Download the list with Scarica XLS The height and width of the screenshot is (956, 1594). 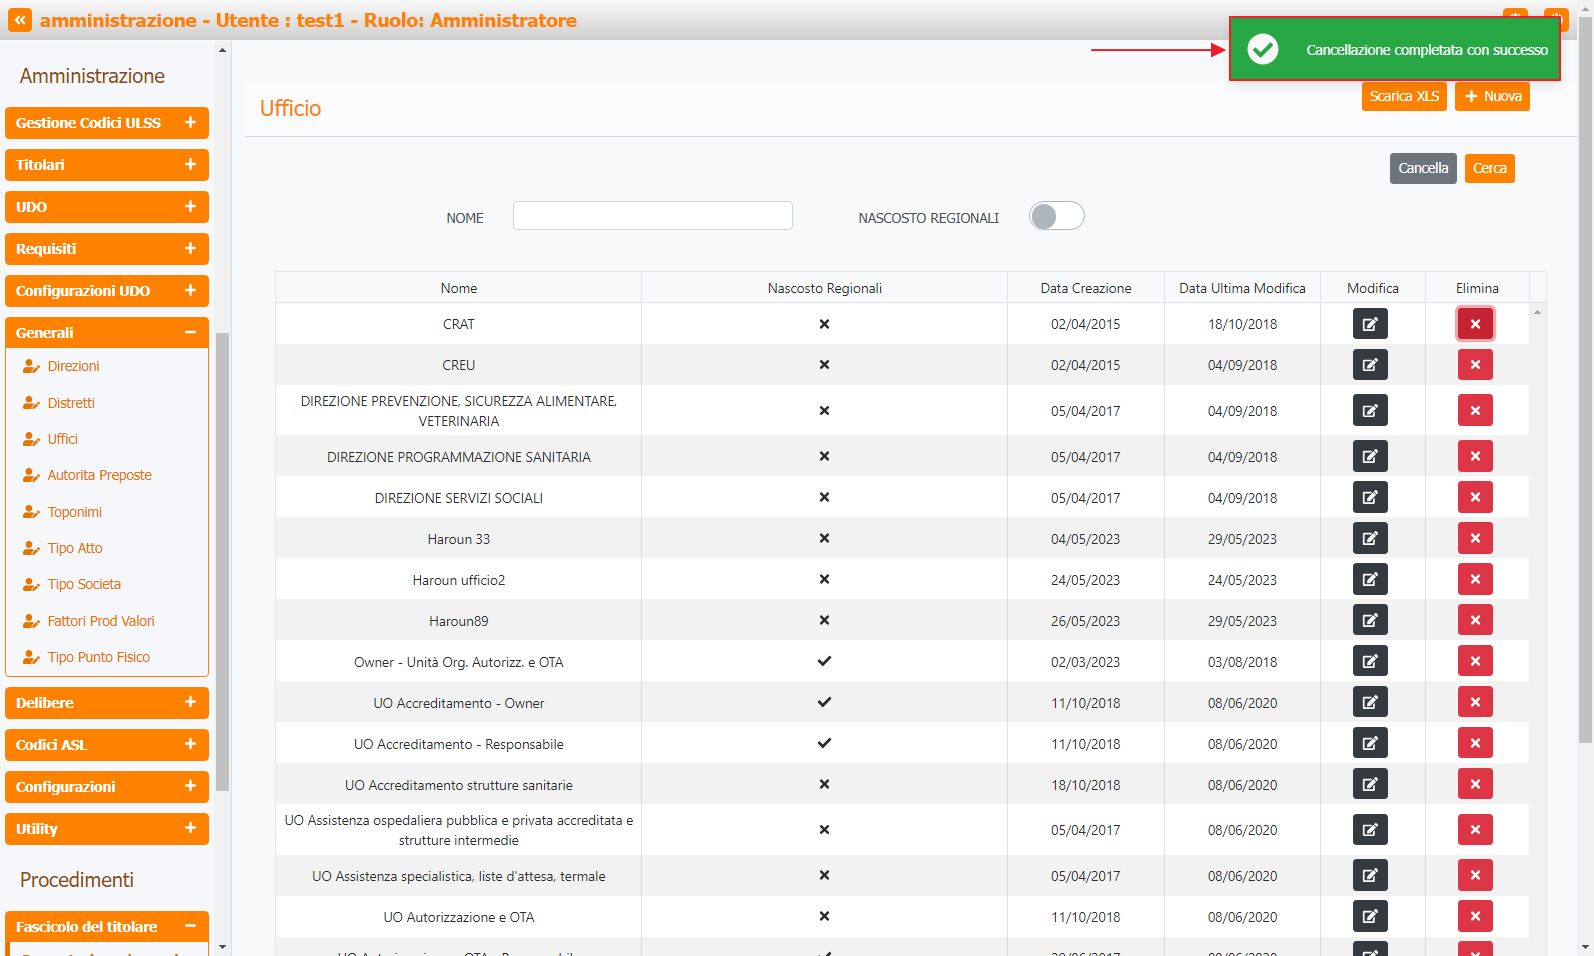click(x=1404, y=96)
